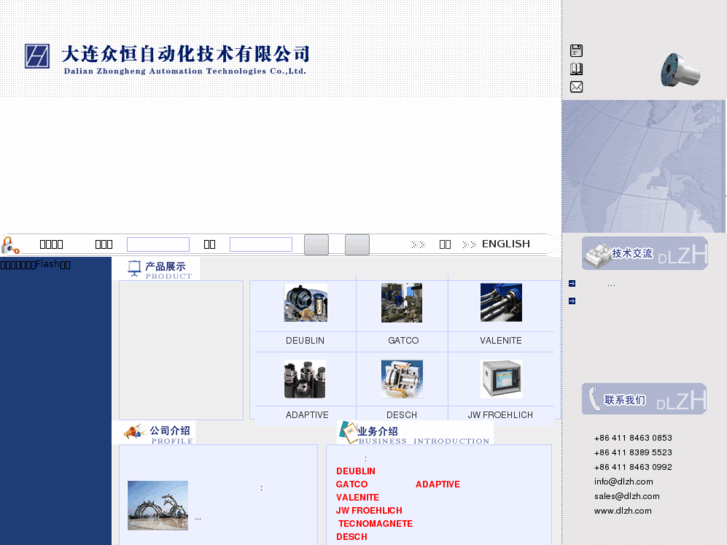The width and height of the screenshot is (727, 545).
Task: Click the save/disk icon in the sidebar
Action: [576, 51]
